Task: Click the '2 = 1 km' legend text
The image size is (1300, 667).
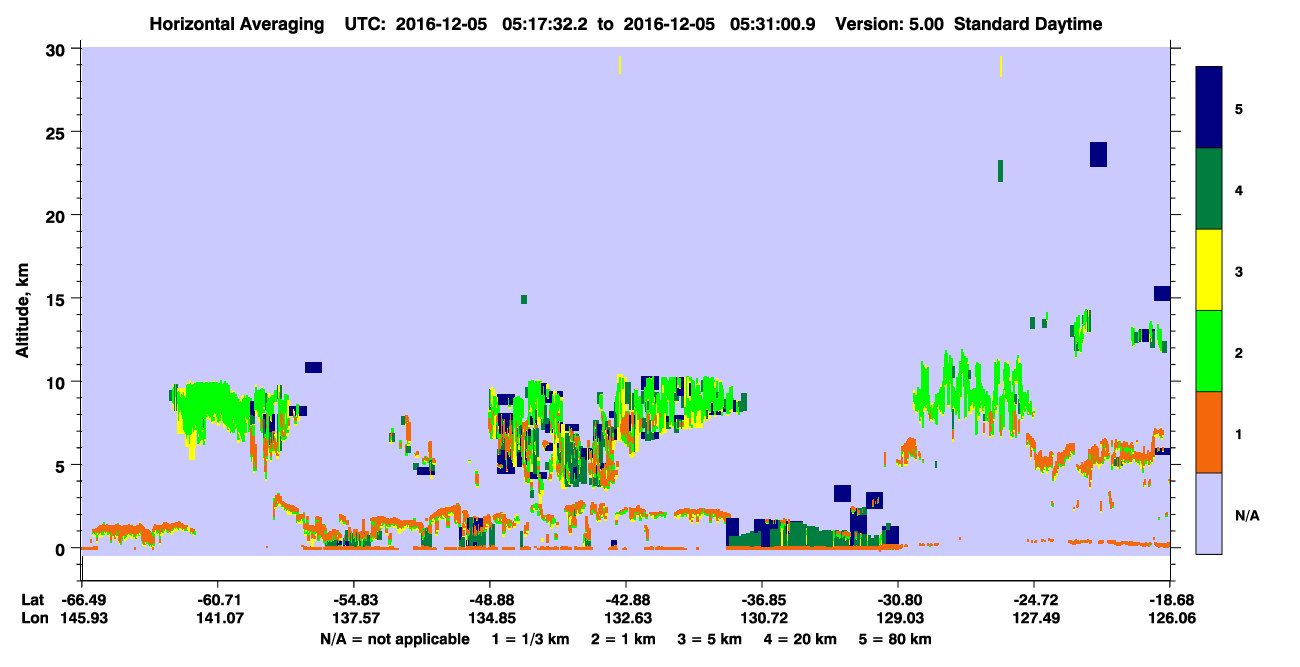Action: (x=623, y=638)
